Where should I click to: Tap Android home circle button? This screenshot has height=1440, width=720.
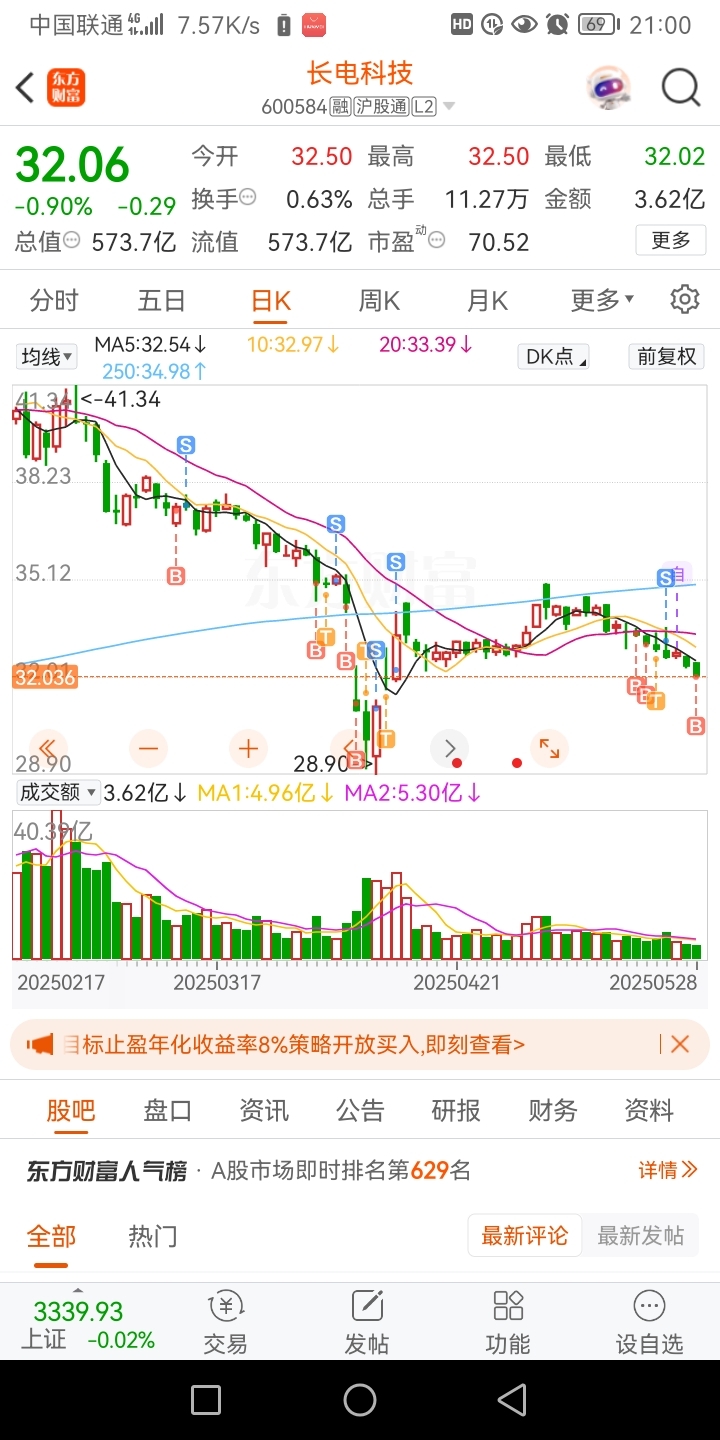360,1400
